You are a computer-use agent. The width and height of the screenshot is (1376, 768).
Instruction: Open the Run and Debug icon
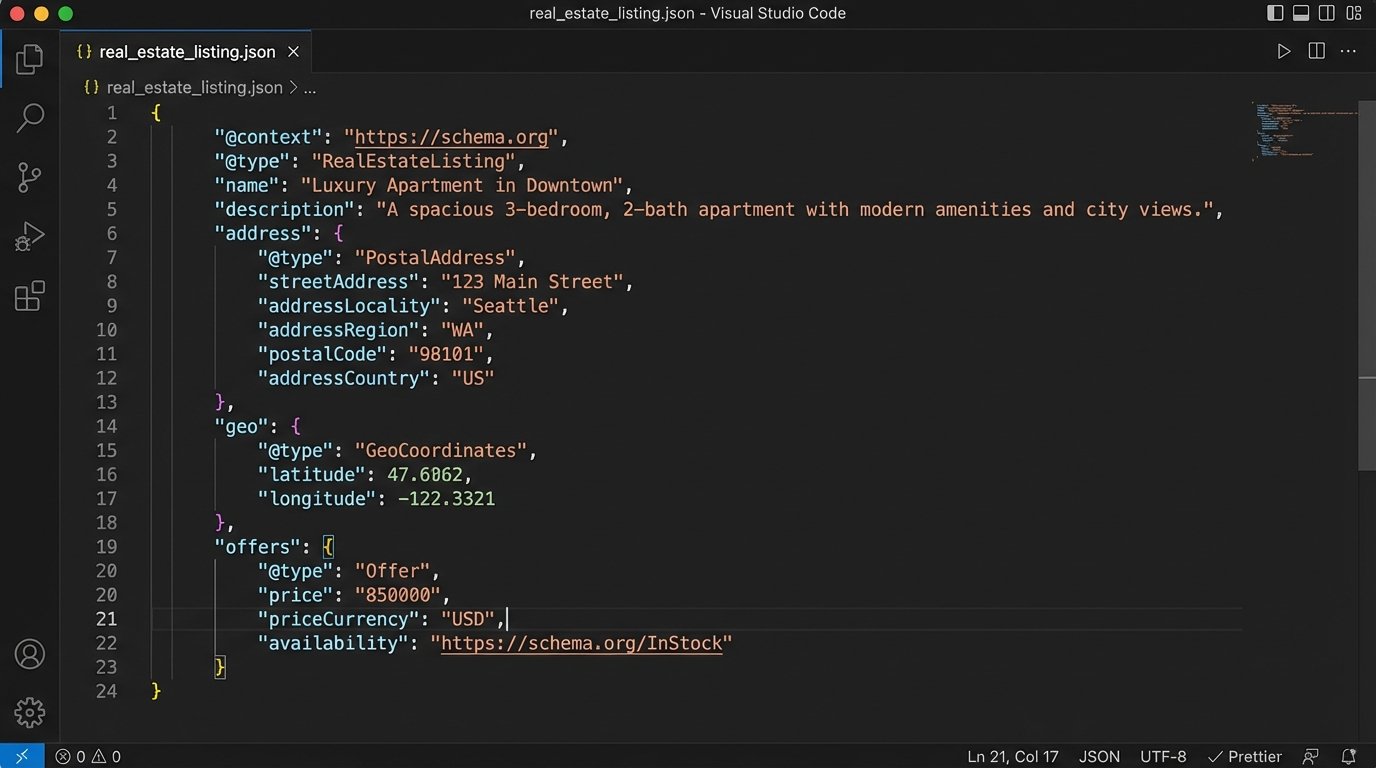(x=29, y=236)
